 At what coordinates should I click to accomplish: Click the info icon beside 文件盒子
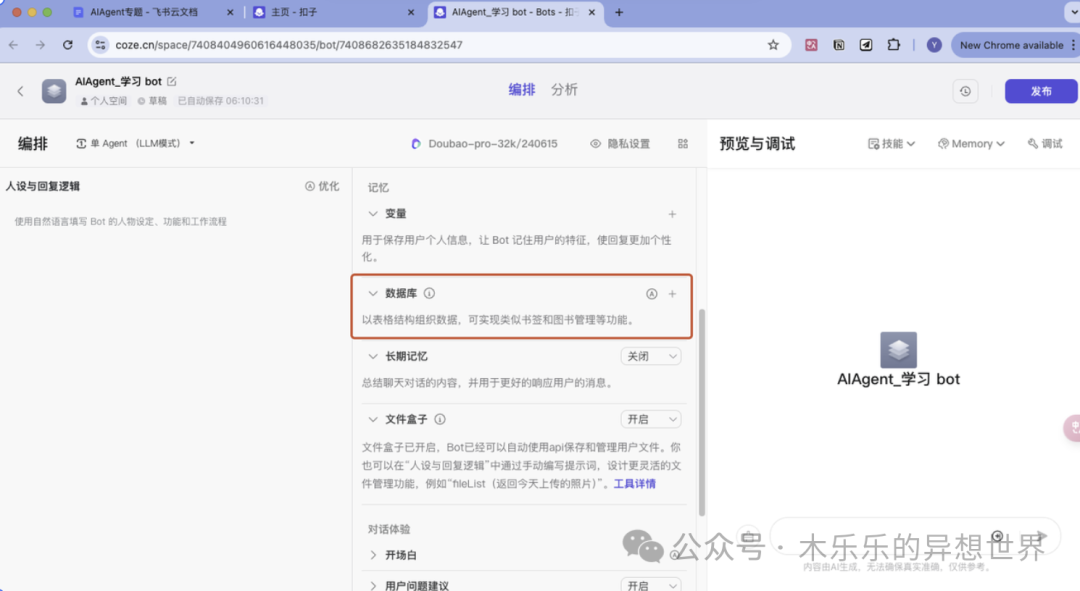tap(440, 420)
